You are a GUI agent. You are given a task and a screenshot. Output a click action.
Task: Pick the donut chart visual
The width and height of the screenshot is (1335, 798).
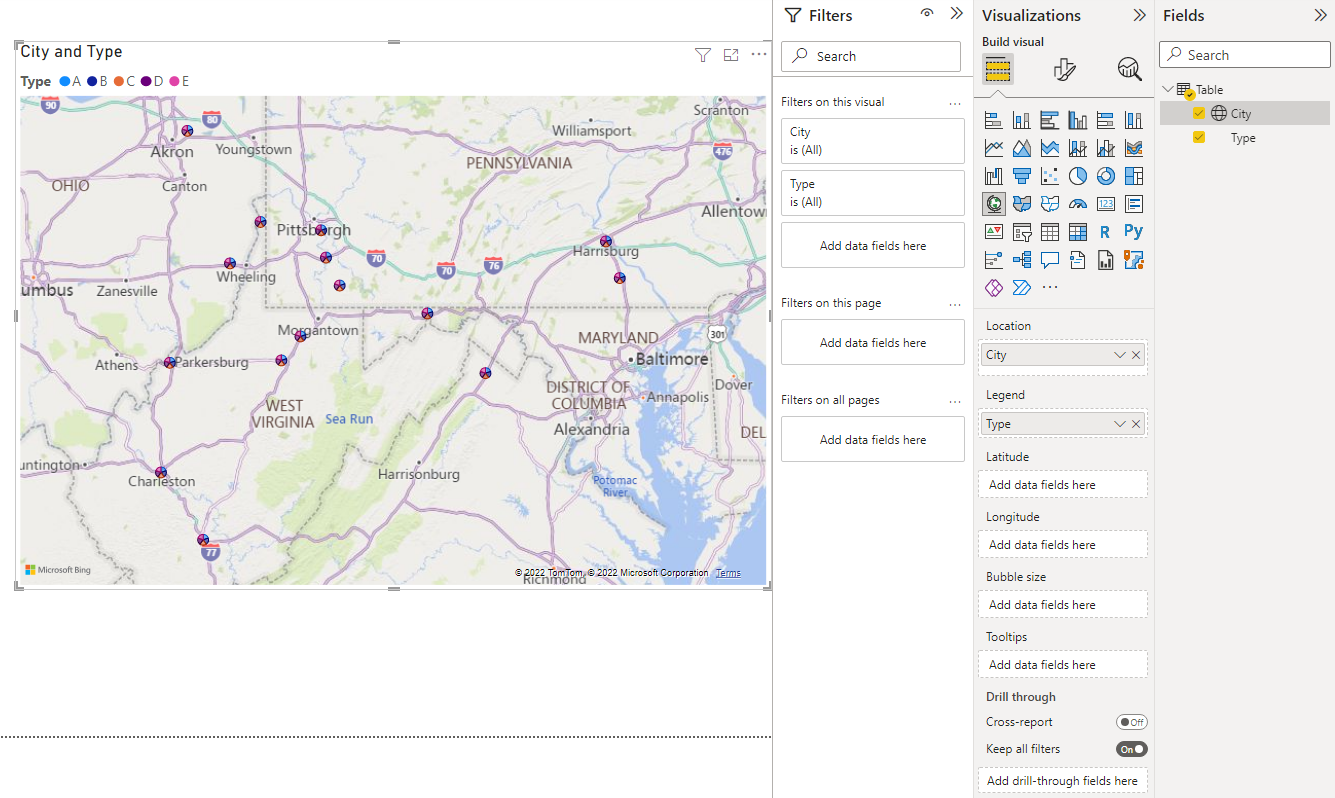1105,177
